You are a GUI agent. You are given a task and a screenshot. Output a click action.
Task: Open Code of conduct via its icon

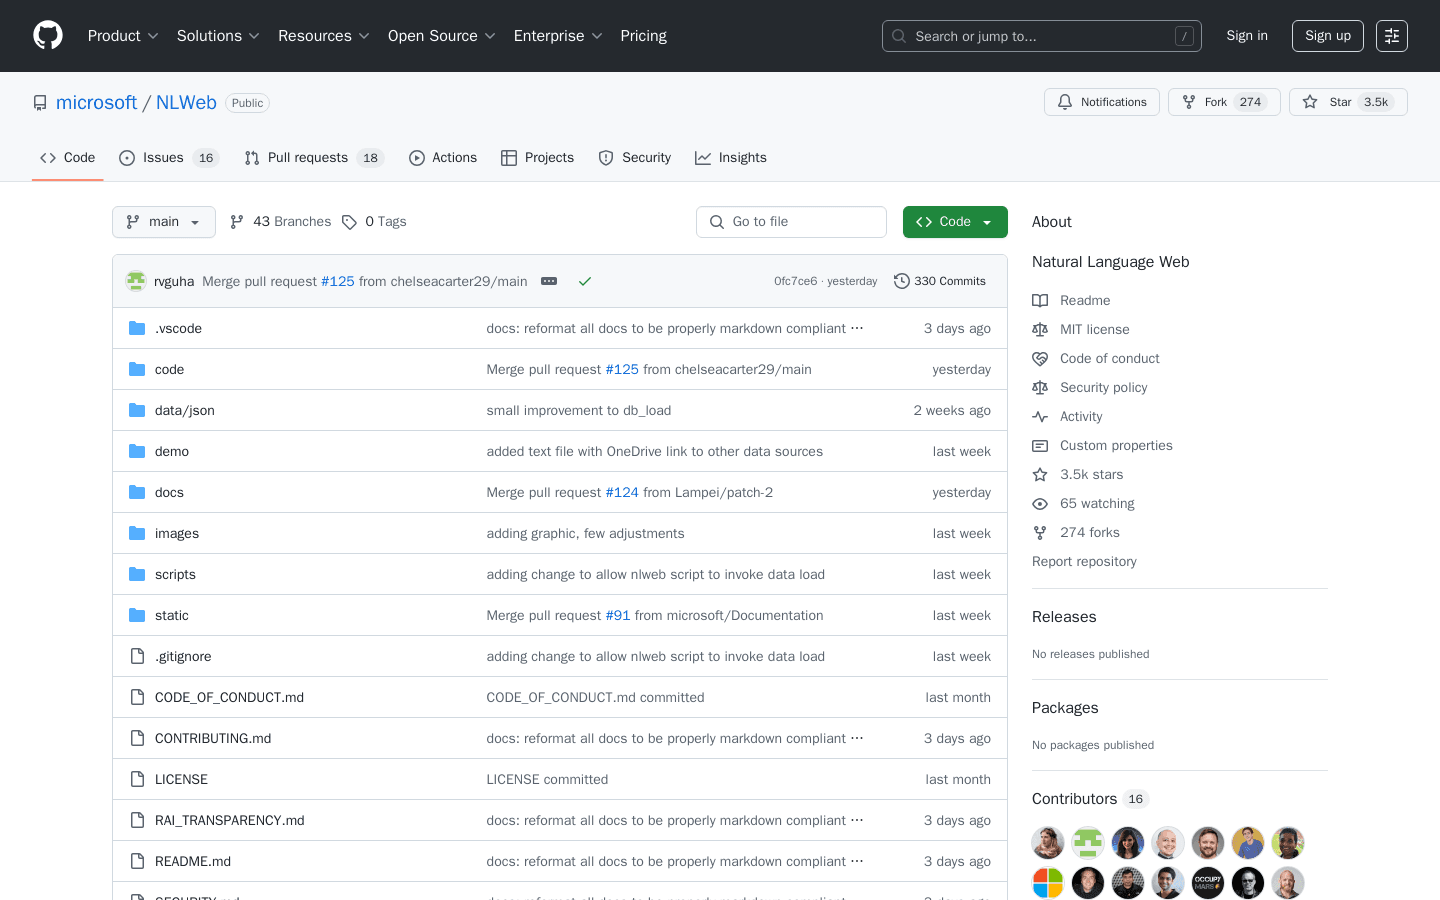[1040, 358]
